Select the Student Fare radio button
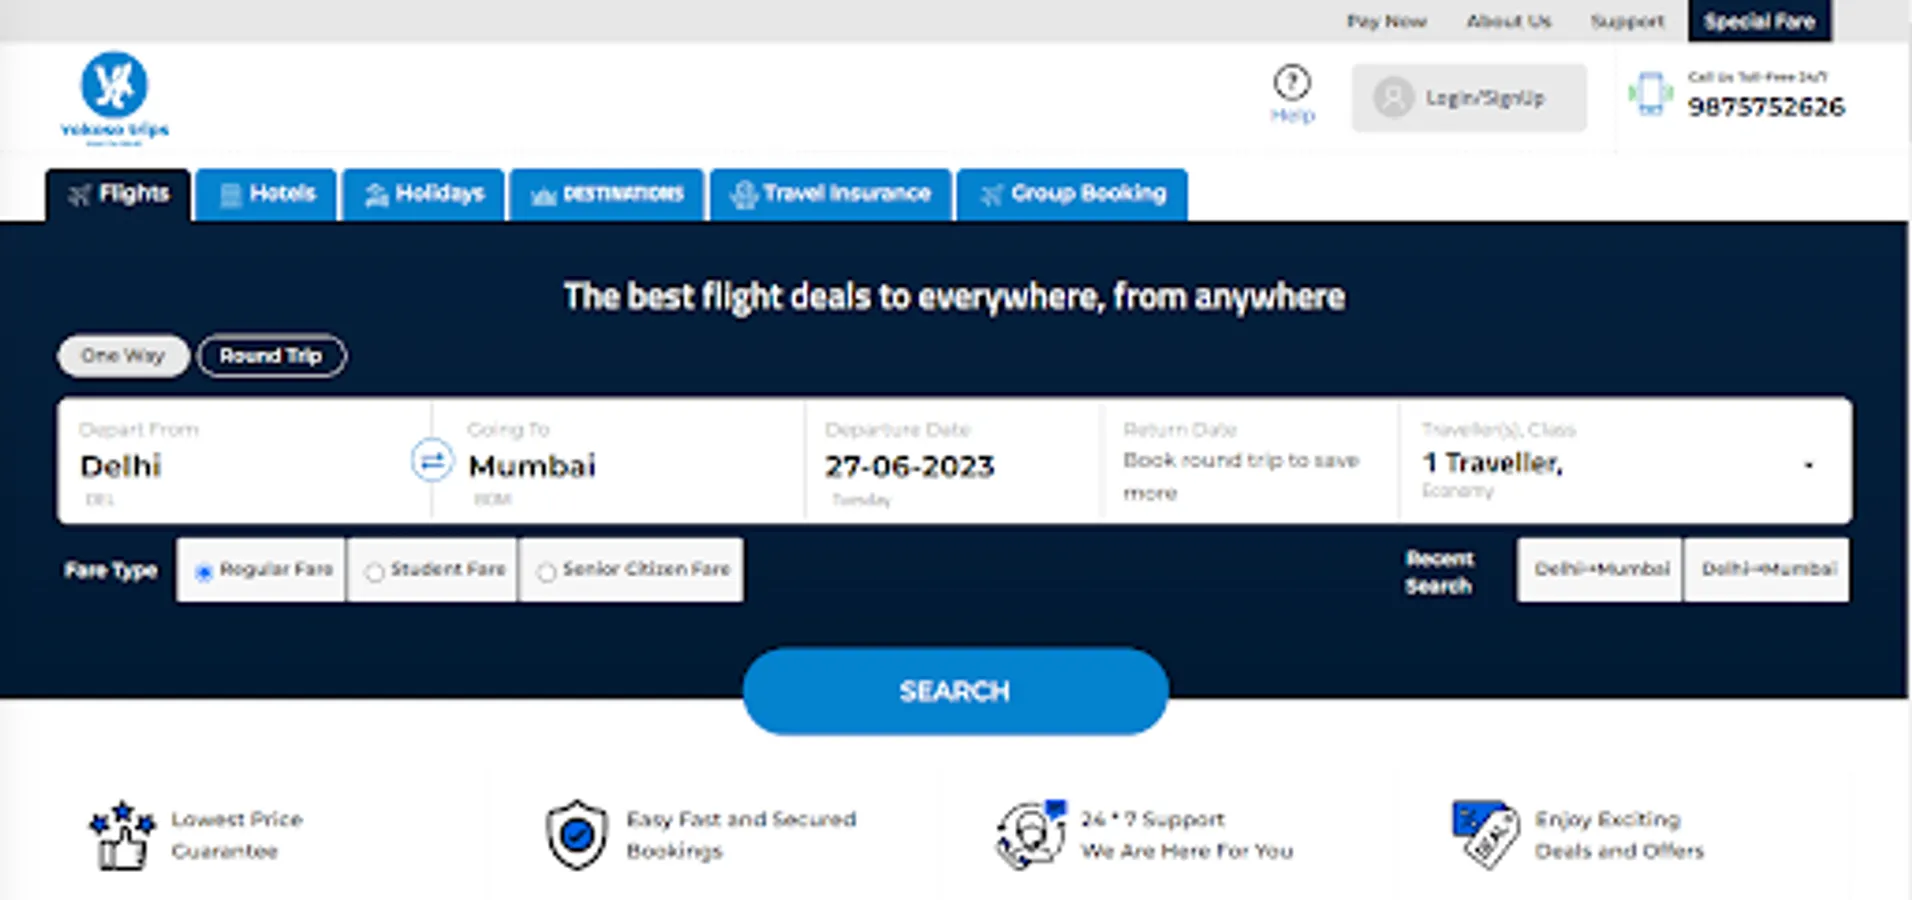This screenshot has width=1912, height=900. click(x=374, y=572)
